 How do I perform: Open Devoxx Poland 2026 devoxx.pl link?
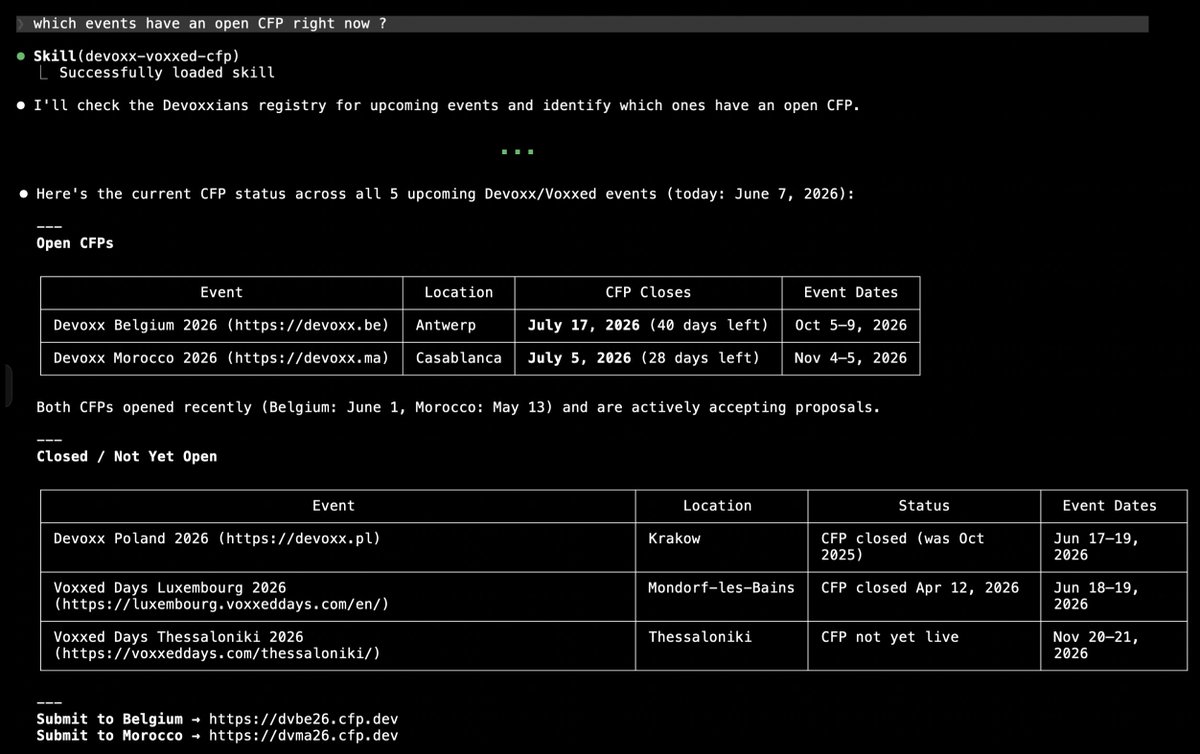pos(299,538)
